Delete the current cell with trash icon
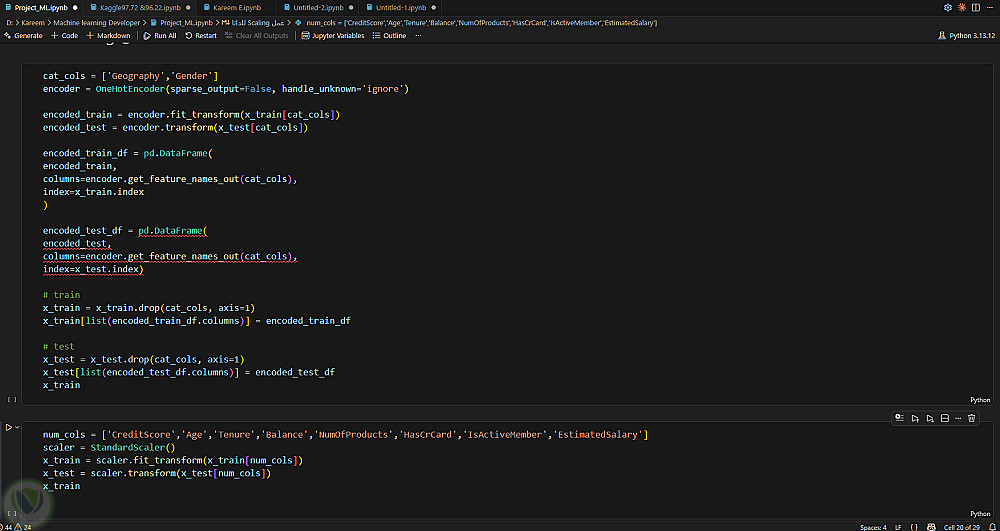1000x531 pixels. point(971,418)
